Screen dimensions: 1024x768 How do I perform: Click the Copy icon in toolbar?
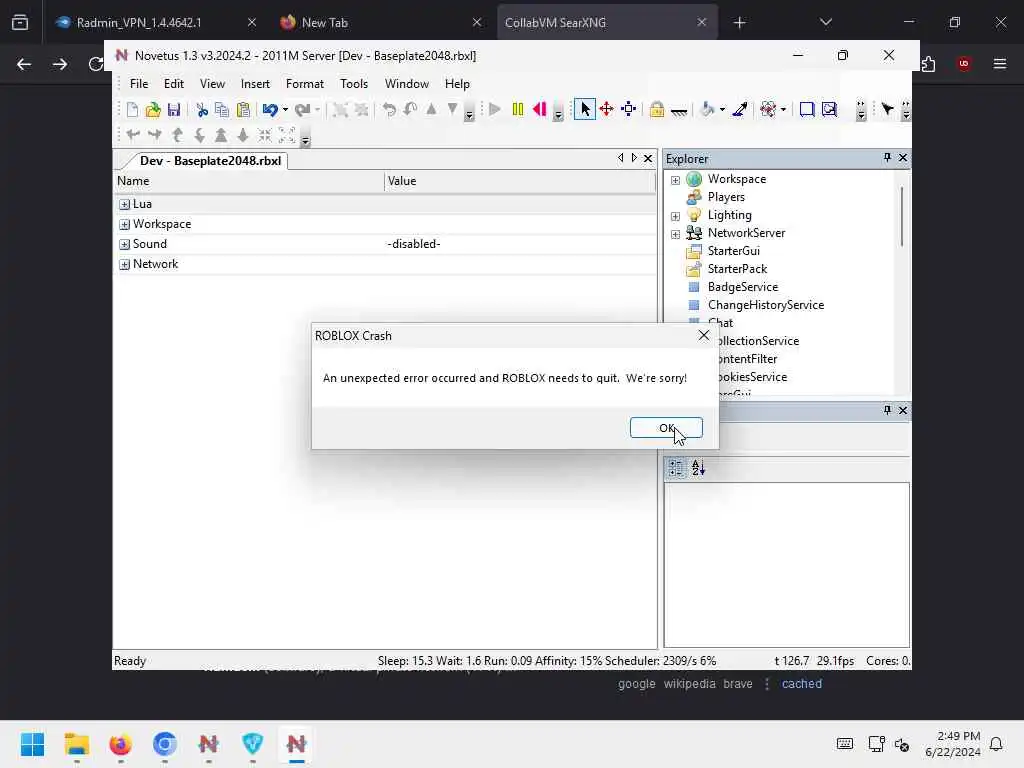tap(222, 110)
